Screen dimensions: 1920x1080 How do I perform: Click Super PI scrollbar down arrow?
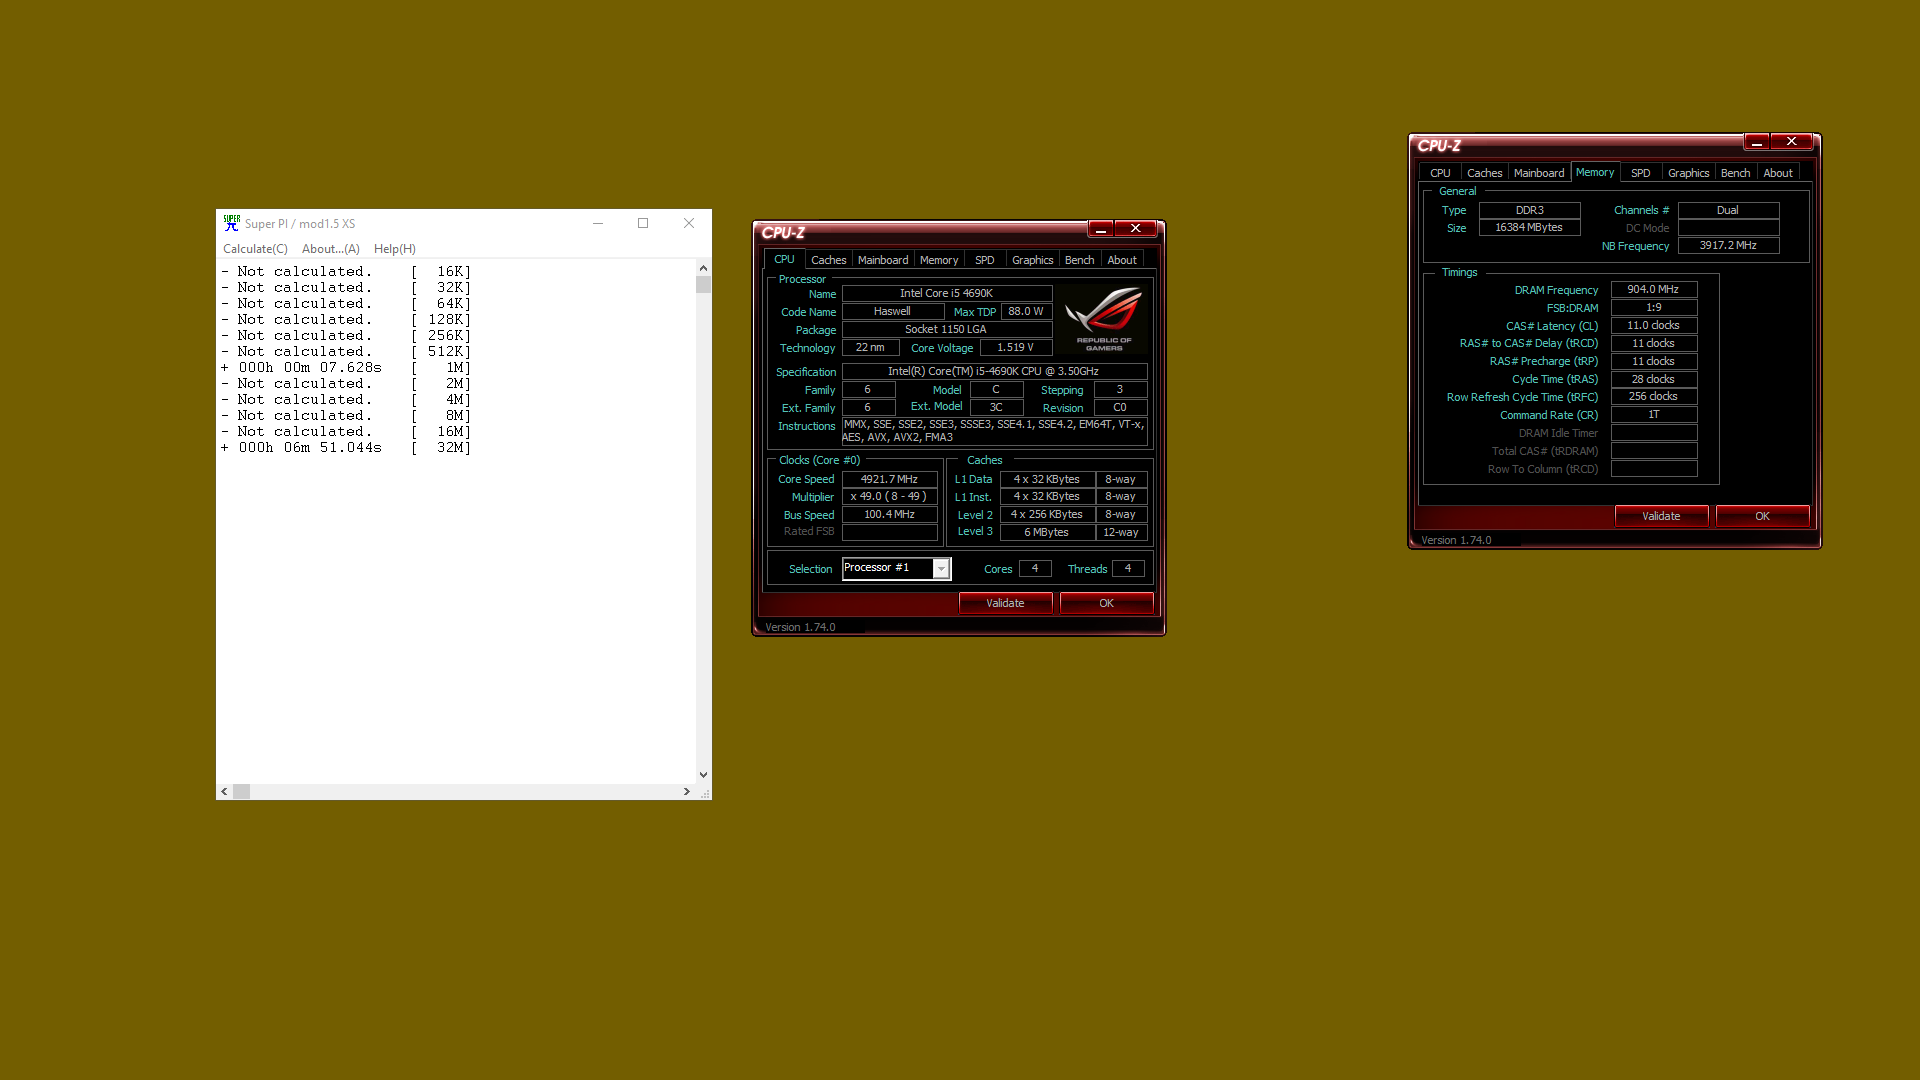coord(704,775)
